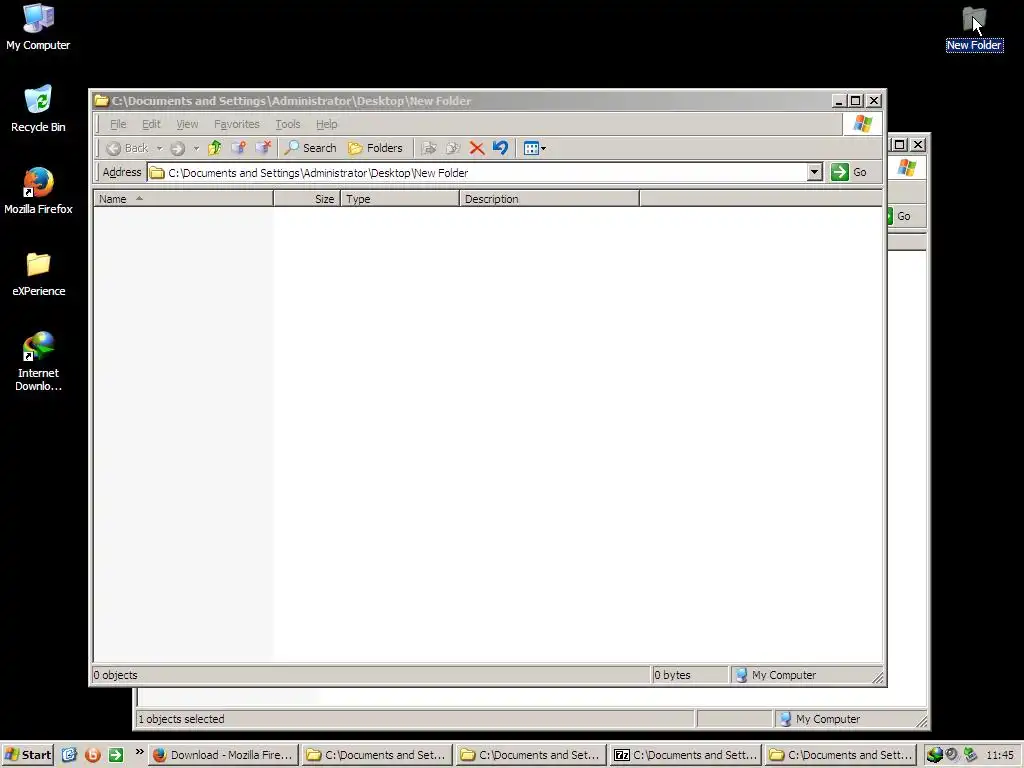This screenshot has height=768, width=1024.
Task: Open the Start menu
Action: click(x=27, y=755)
